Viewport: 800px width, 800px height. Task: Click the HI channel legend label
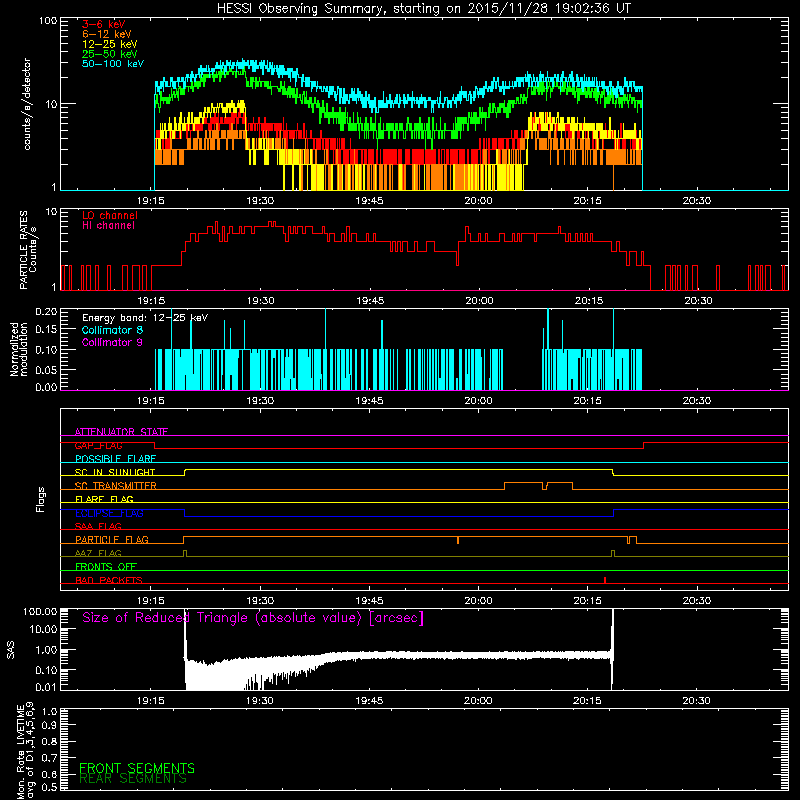click(x=108, y=226)
